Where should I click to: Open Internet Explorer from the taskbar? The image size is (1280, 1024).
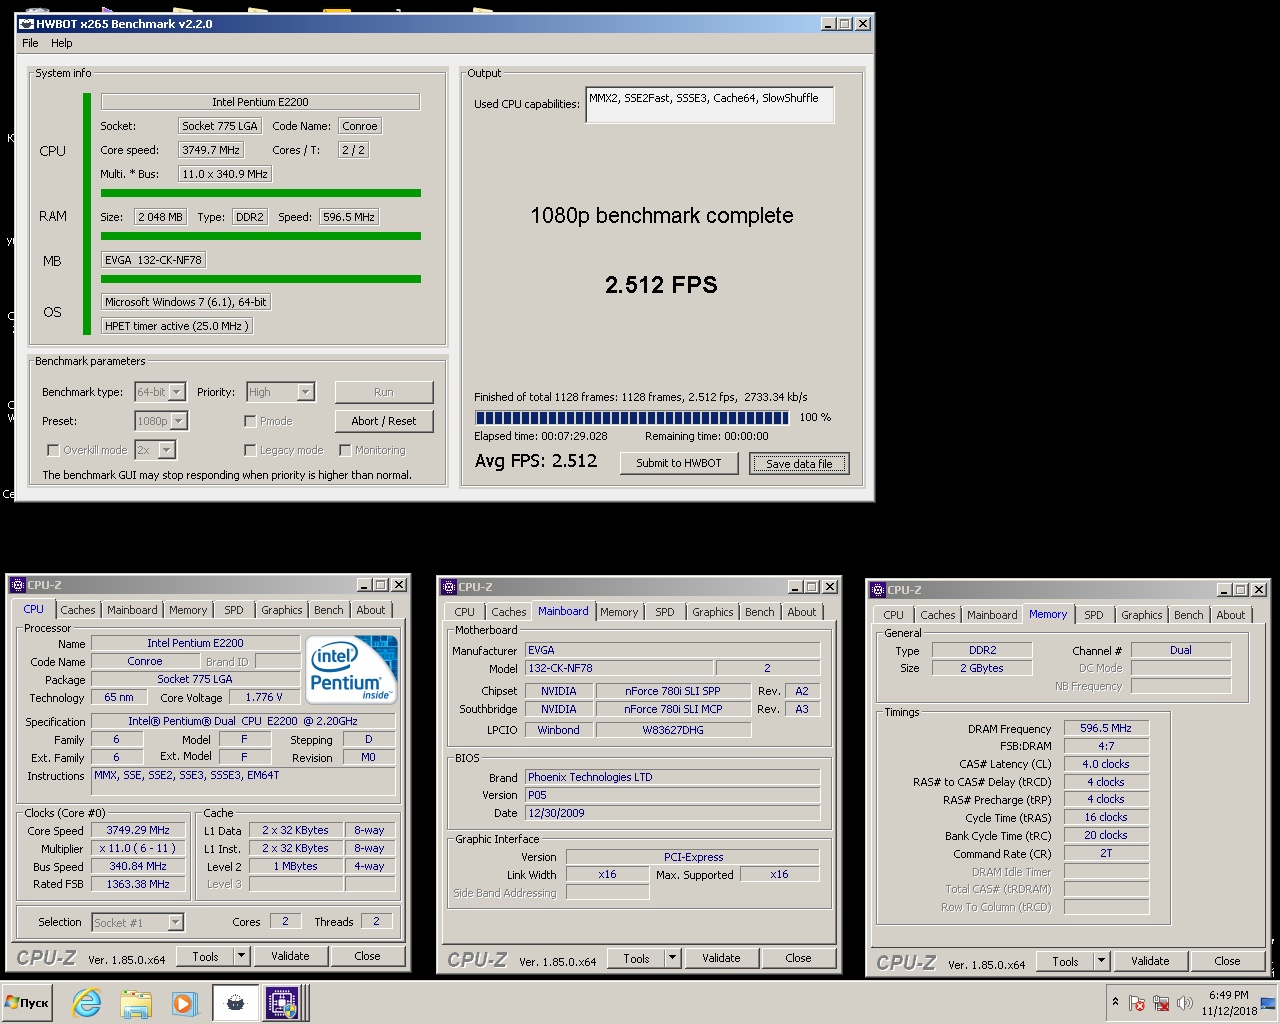pyautogui.click(x=87, y=1002)
